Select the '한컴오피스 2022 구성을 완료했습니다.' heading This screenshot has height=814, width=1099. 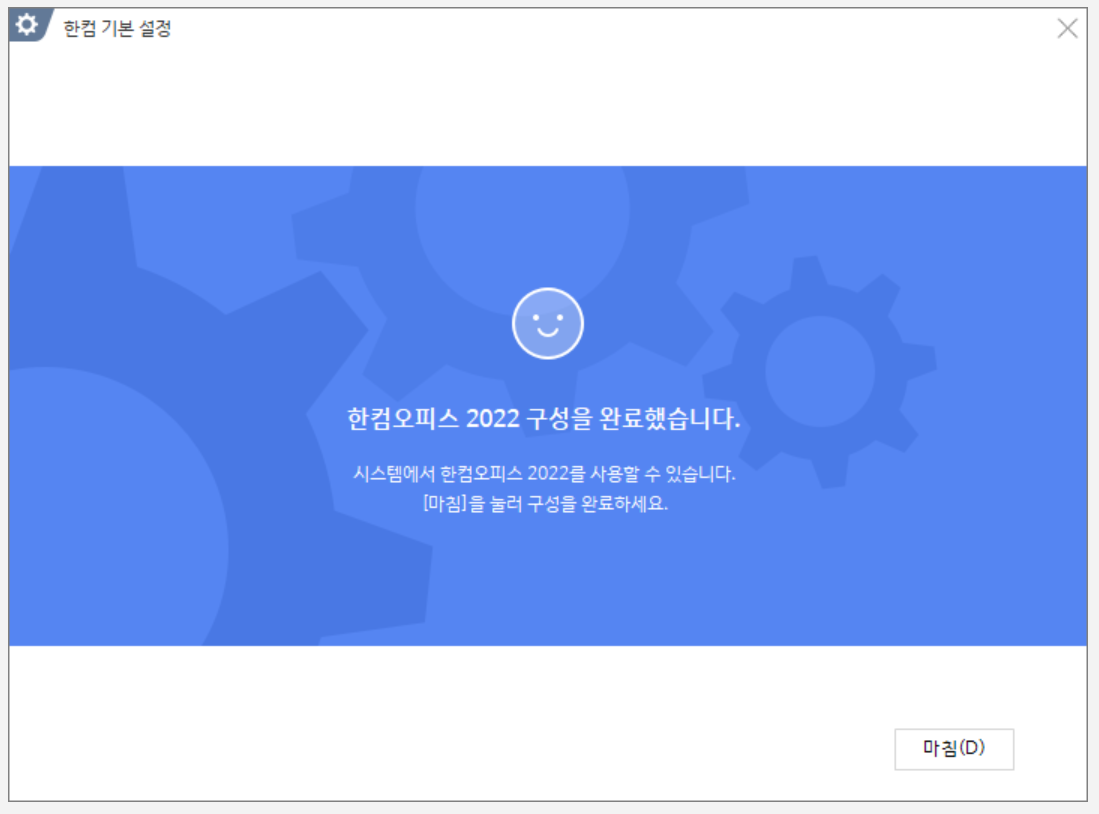(544, 419)
